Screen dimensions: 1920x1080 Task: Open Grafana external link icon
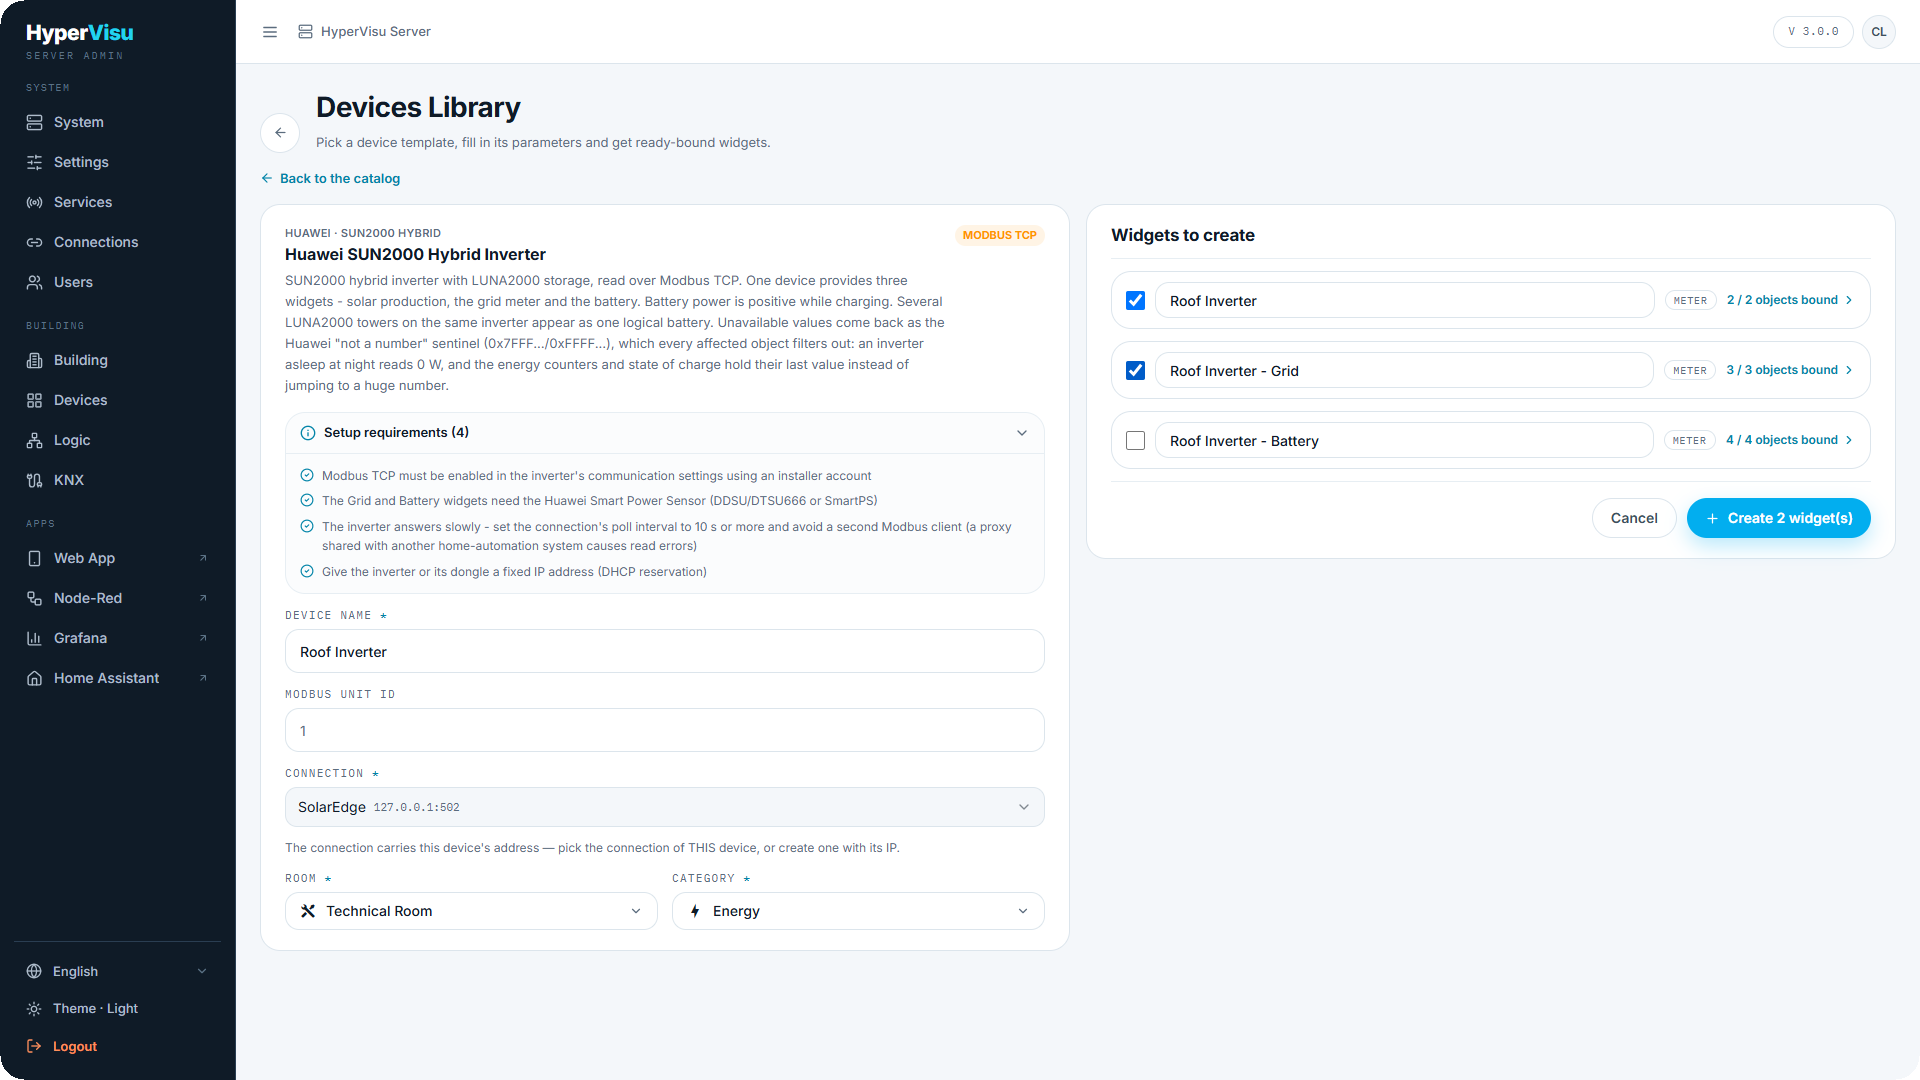(x=203, y=638)
